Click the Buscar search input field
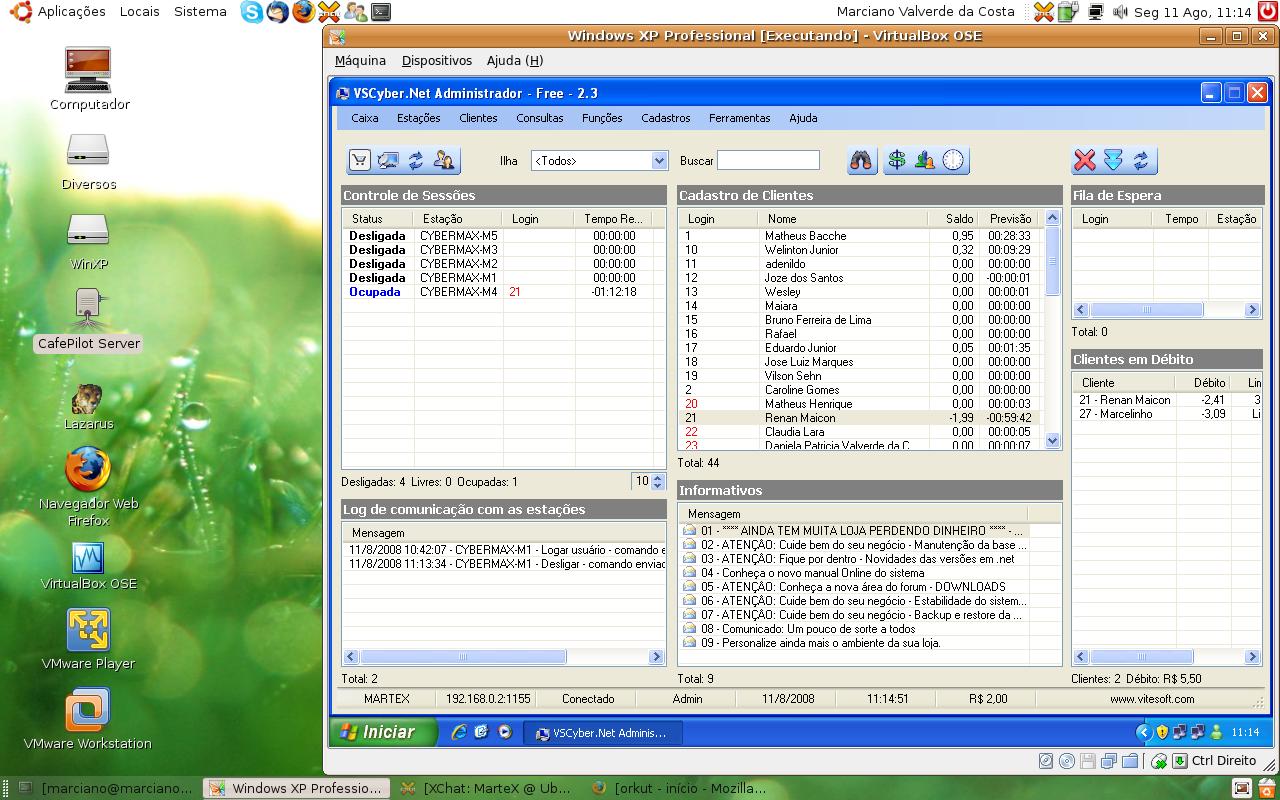This screenshot has height=800, width=1280. tap(768, 160)
